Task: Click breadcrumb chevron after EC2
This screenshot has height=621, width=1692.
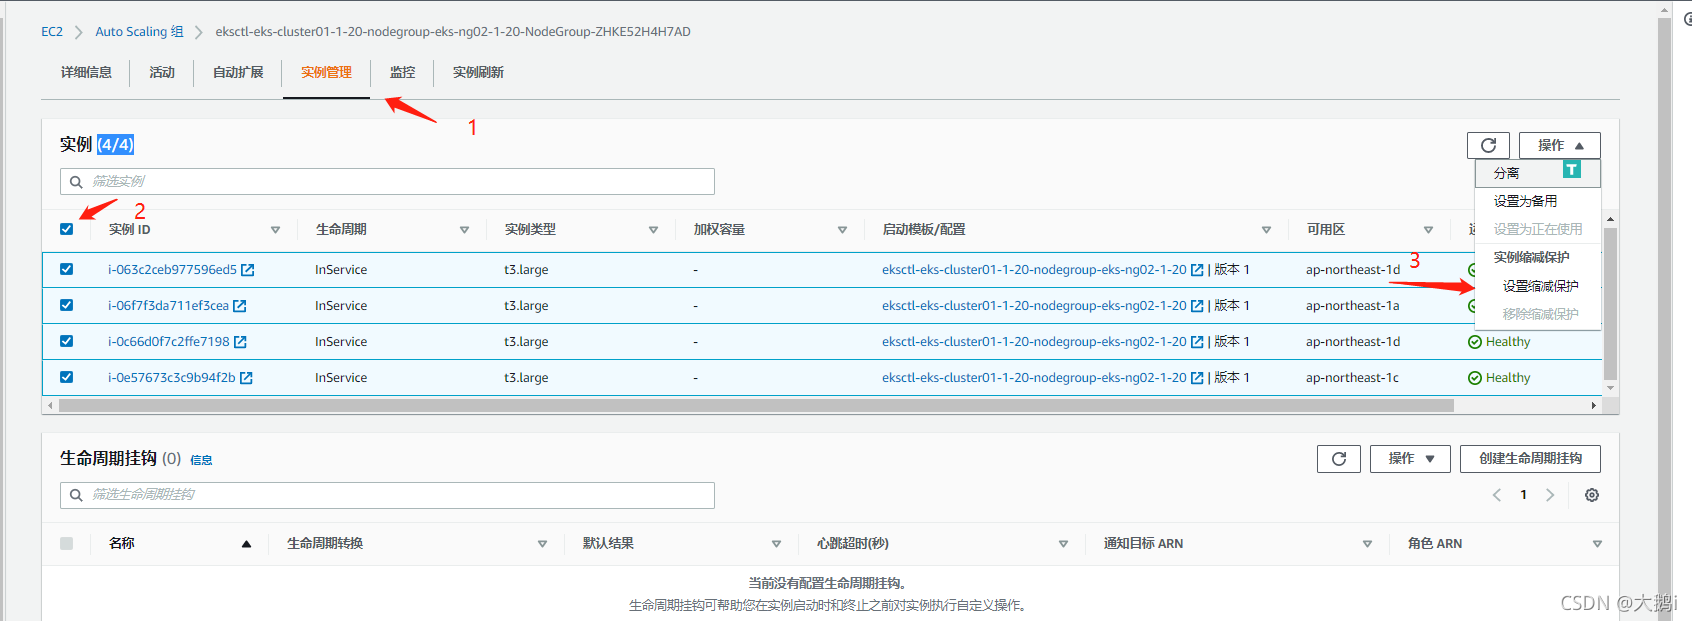Action: [79, 32]
